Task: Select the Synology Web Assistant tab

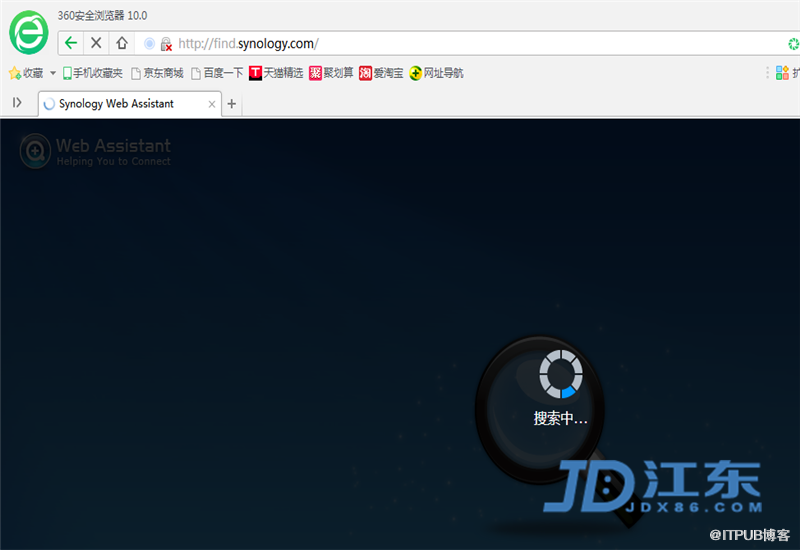Action: click(x=130, y=104)
